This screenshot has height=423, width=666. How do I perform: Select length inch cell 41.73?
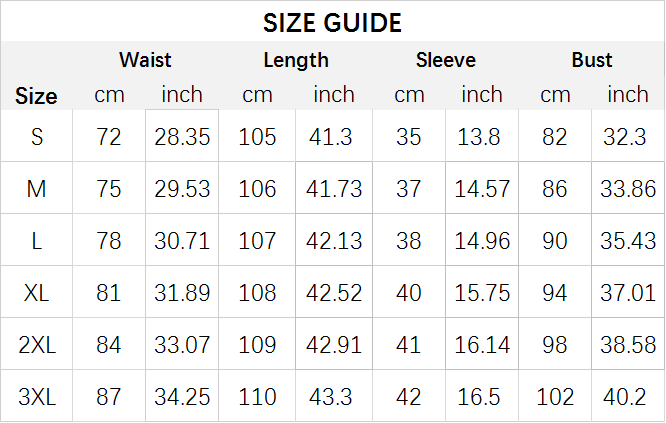tap(334, 189)
